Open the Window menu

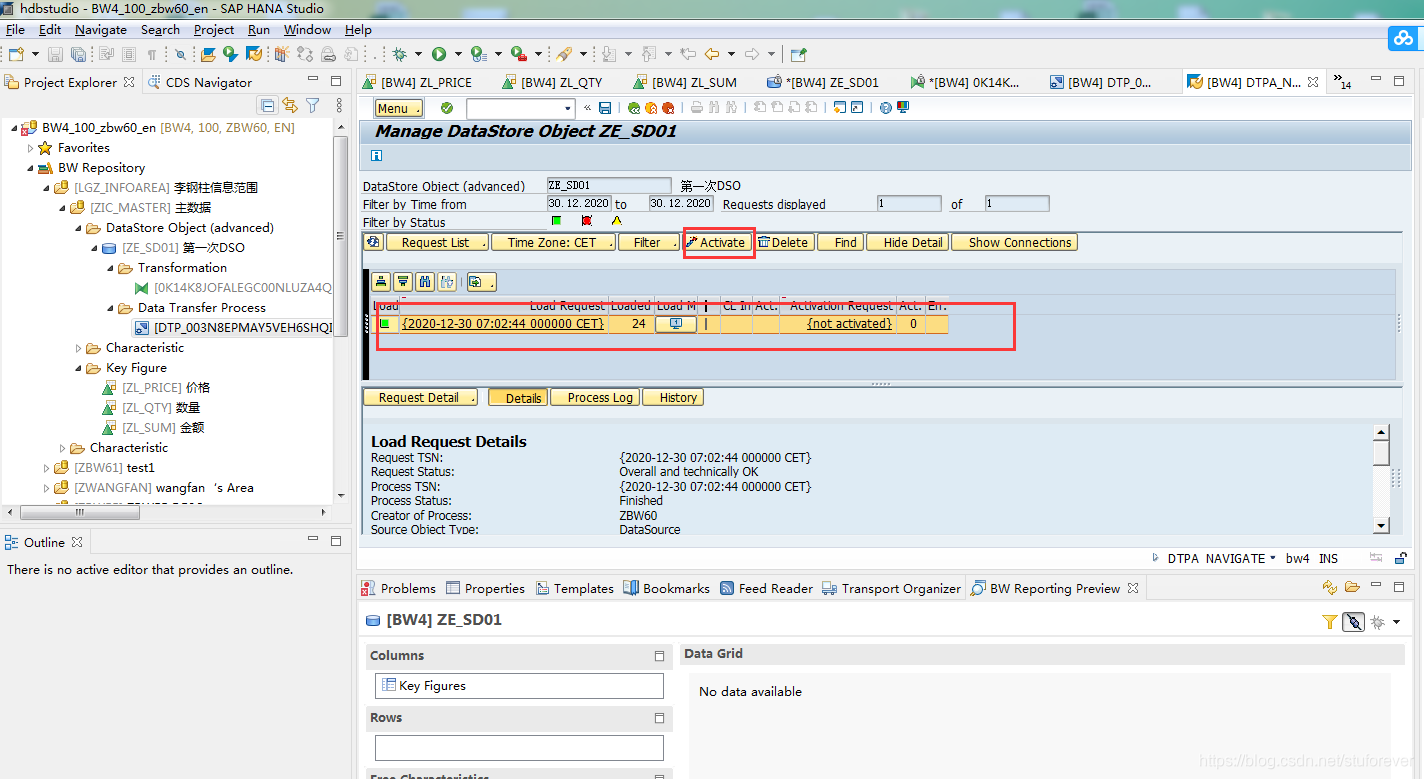(308, 30)
